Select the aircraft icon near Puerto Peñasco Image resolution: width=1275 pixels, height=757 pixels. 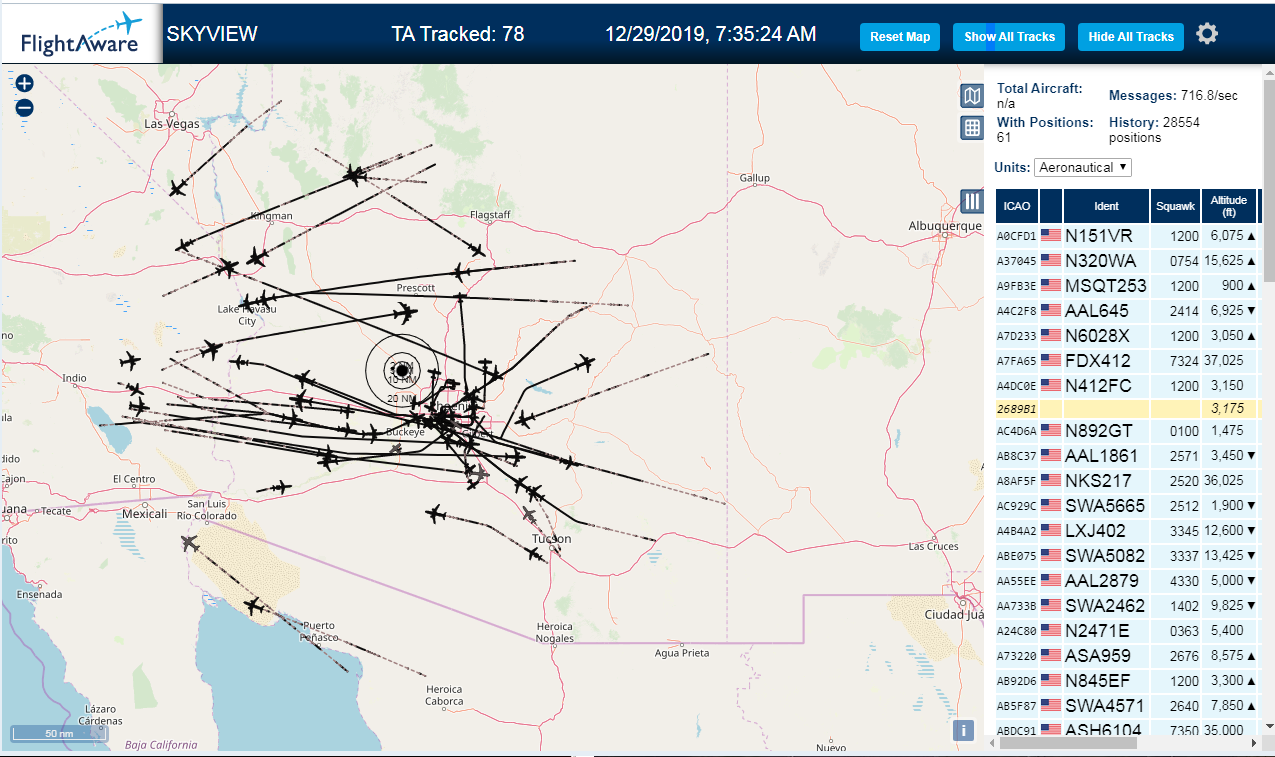point(253,606)
